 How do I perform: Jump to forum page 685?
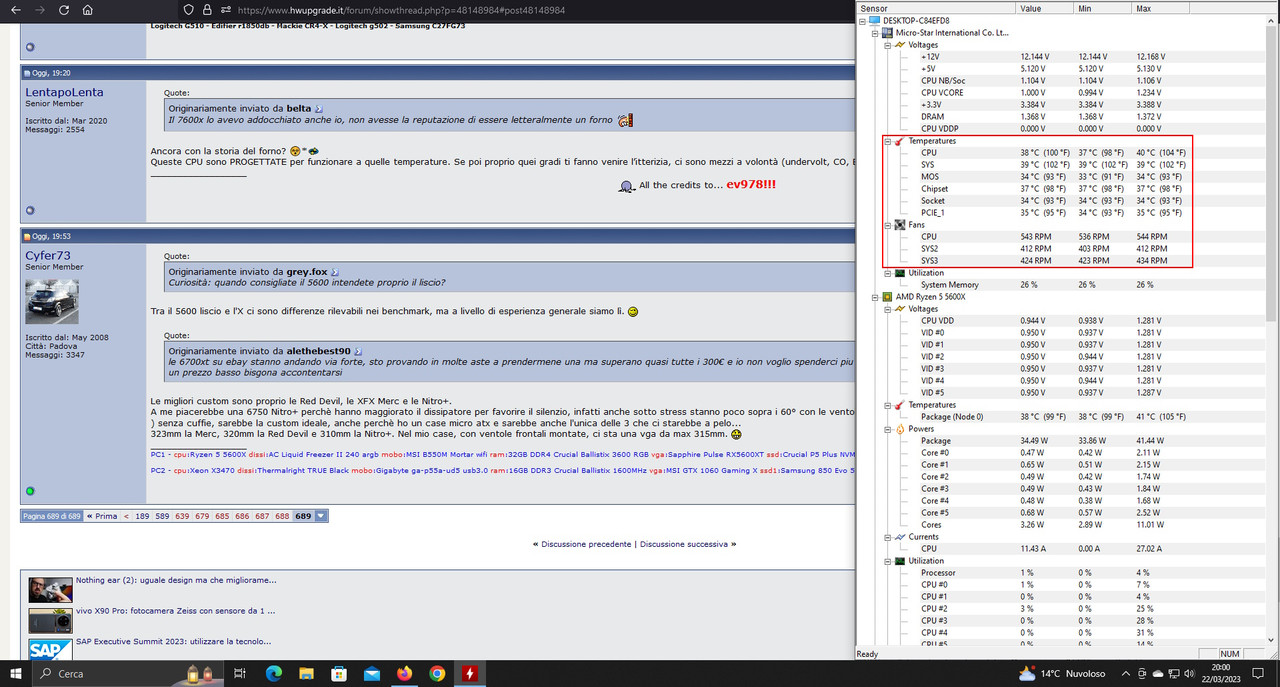coord(222,516)
